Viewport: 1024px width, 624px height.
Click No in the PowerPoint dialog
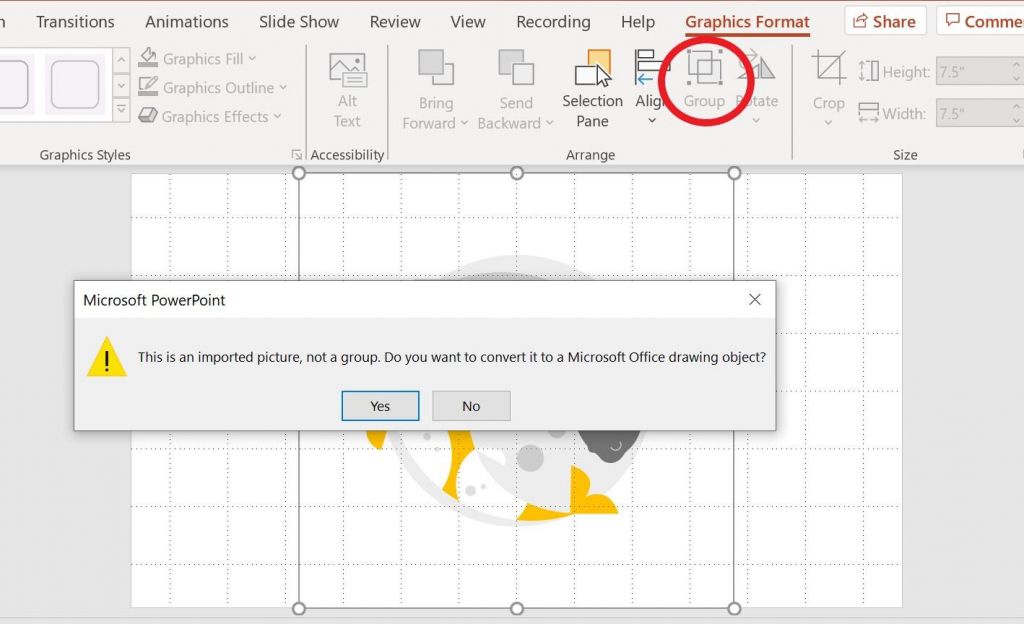pyautogui.click(x=471, y=405)
